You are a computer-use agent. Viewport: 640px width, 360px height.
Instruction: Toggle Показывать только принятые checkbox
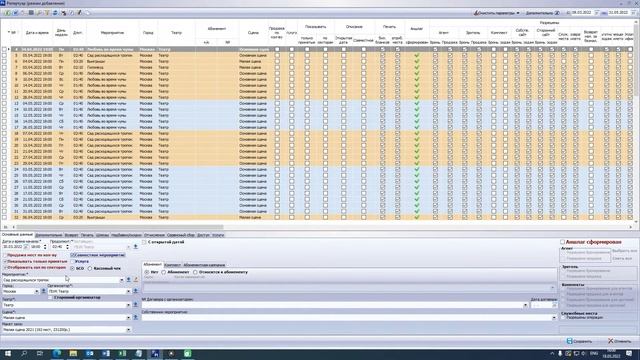[x=5, y=261]
